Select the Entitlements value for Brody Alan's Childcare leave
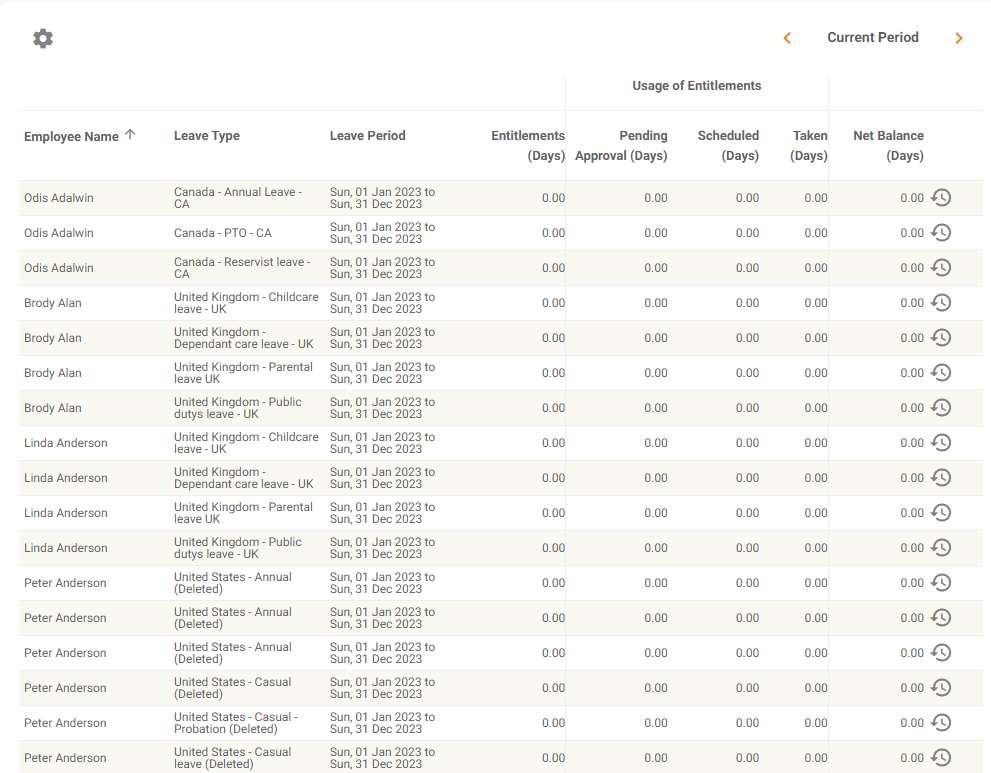This screenshot has height=773, width=991. click(x=553, y=303)
